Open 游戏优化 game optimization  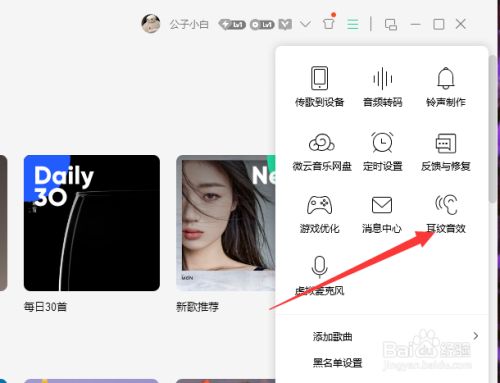tap(319, 214)
